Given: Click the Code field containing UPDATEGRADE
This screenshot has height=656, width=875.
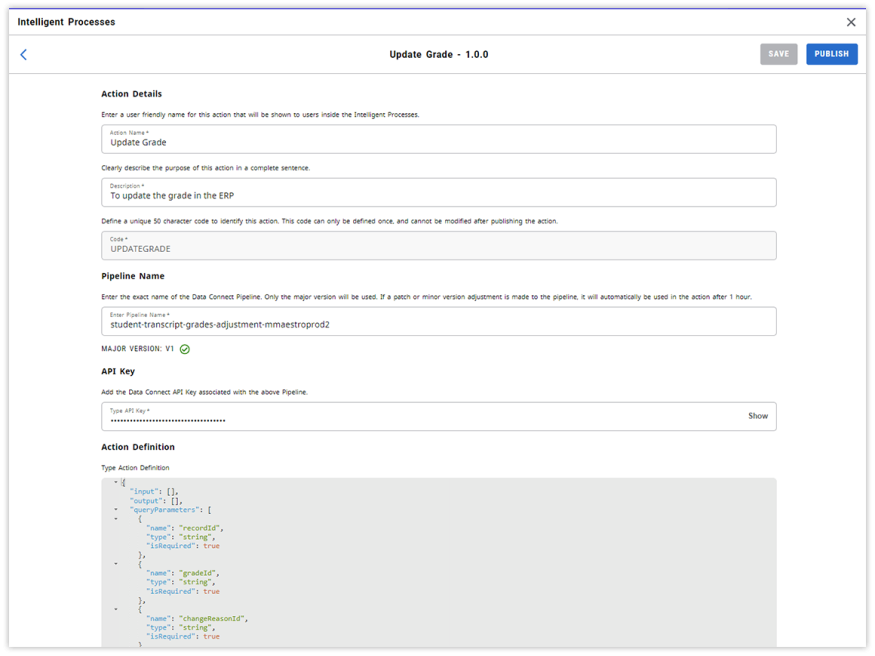Looking at the screenshot, I should pyautogui.click(x=438, y=246).
